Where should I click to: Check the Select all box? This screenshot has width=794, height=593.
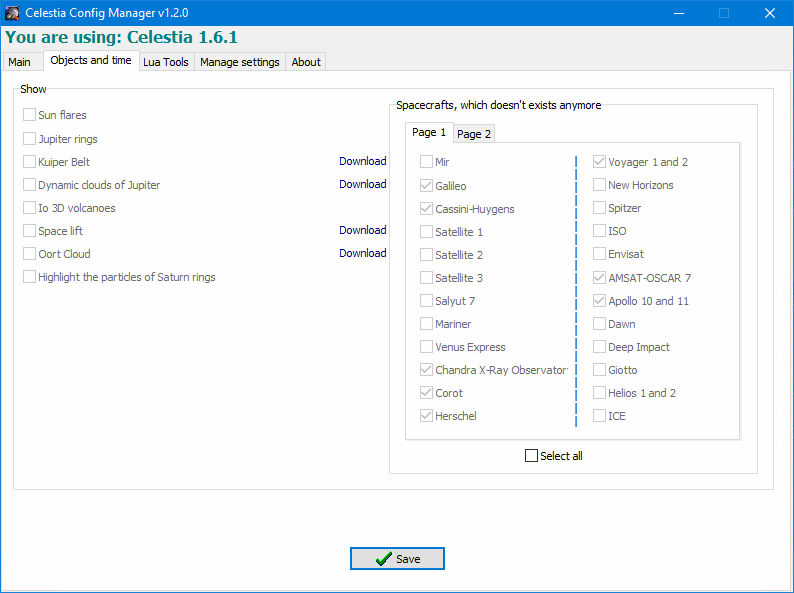(x=531, y=456)
